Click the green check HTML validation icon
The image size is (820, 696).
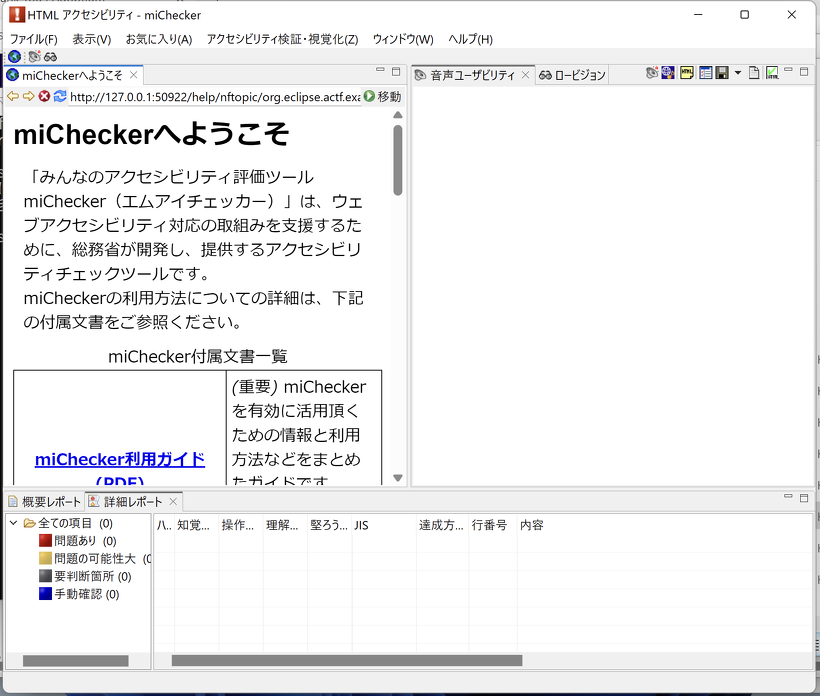(772, 73)
